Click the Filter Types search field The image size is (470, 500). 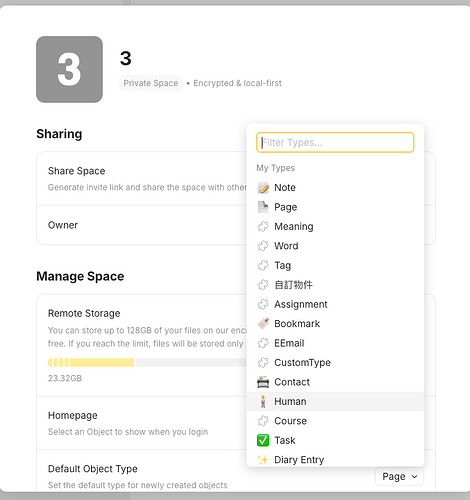pos(335,142)
